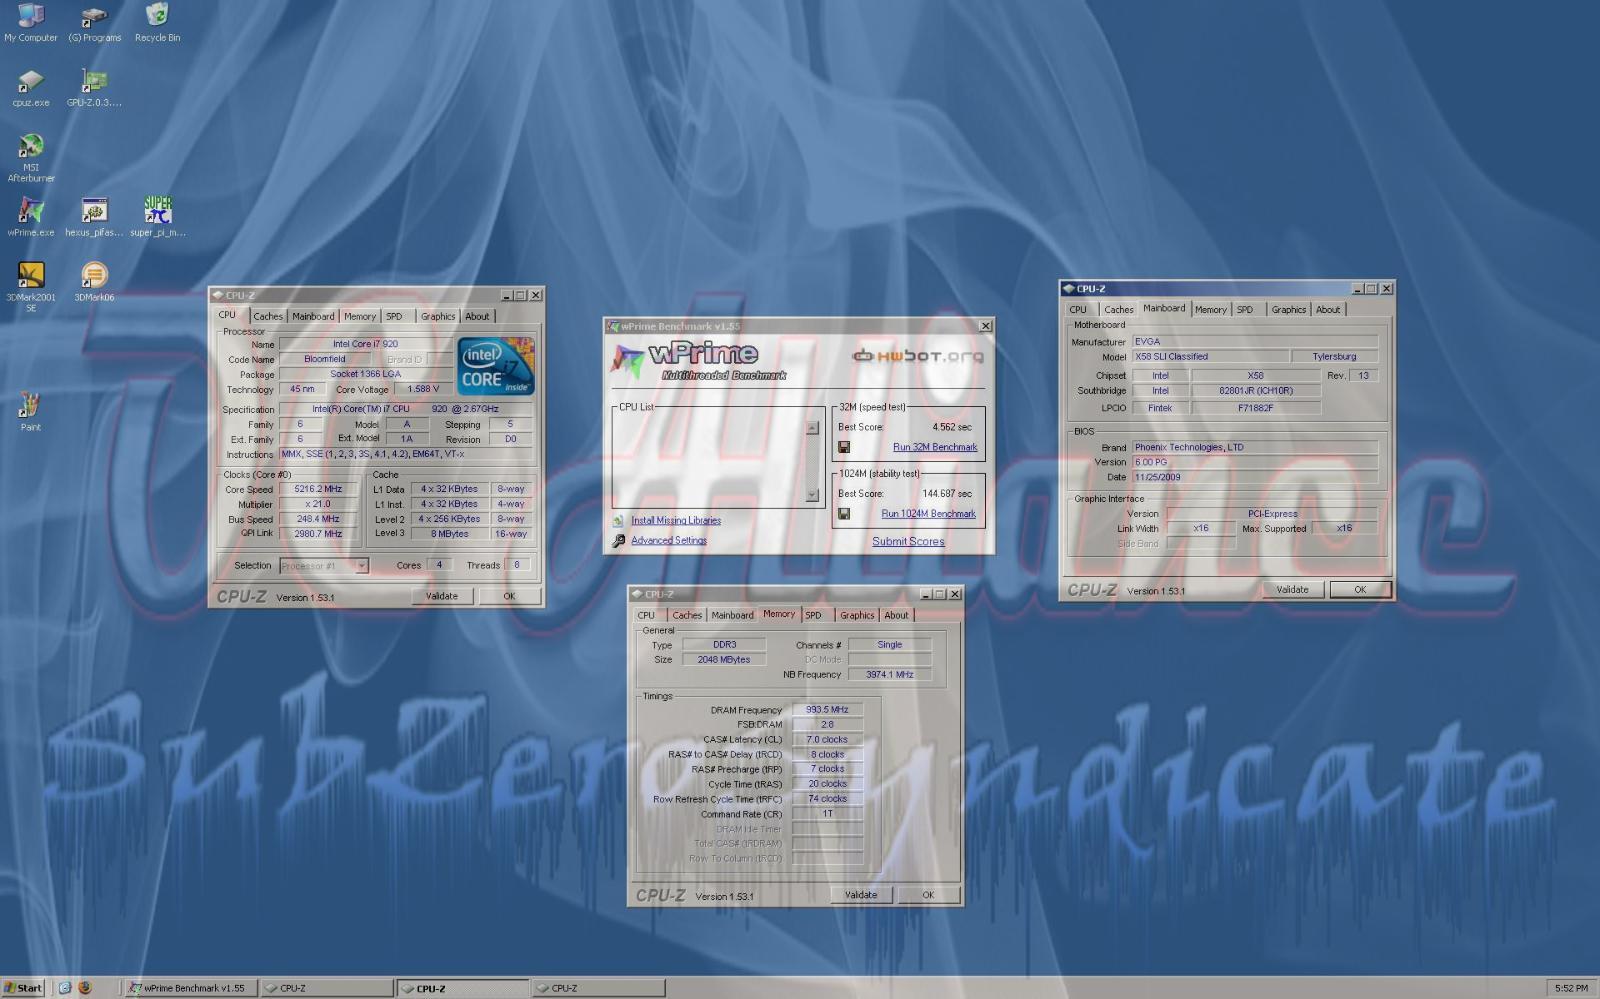1600x999 pixels.
Task: Switch to the last CPU-Z taskbar button
Action: 598,988
